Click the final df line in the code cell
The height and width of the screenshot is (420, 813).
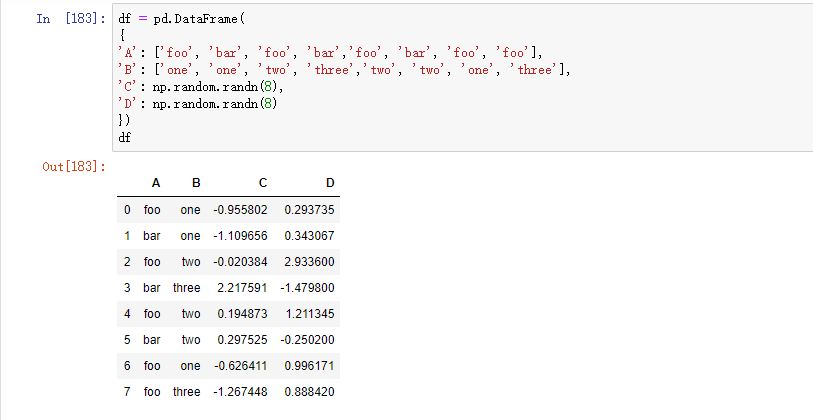point(124,137)
